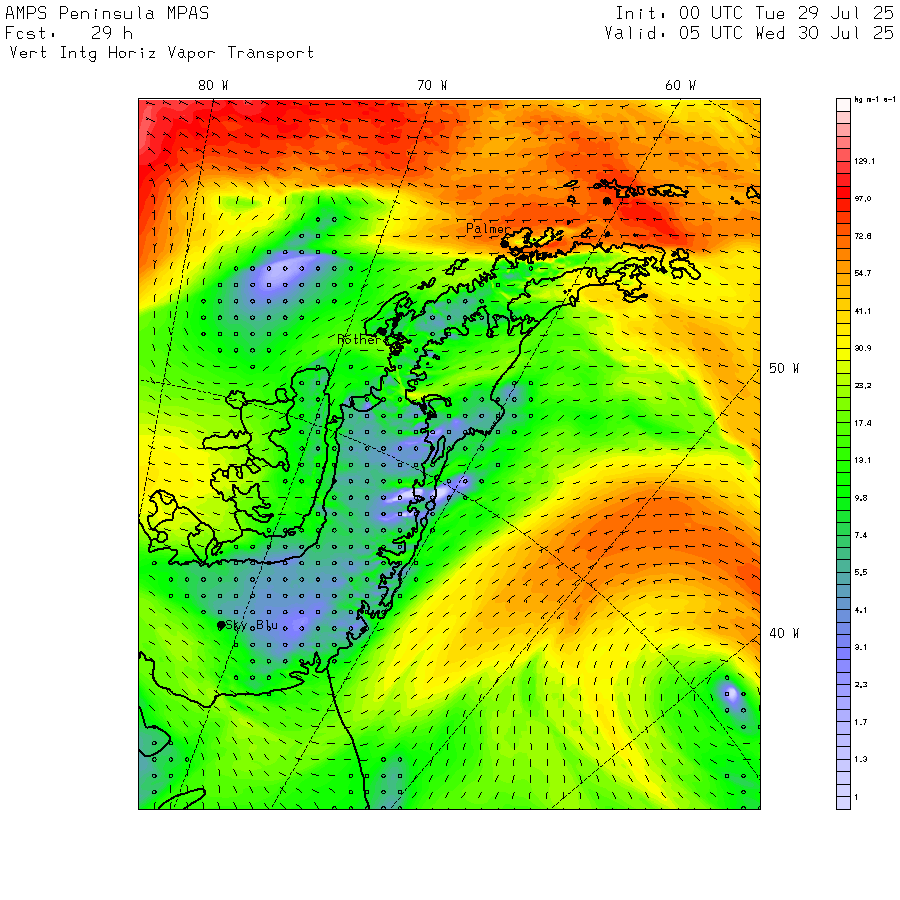900x900 pixels.
Task: Click the 'Palmer' station label
Action: [488, 229]
